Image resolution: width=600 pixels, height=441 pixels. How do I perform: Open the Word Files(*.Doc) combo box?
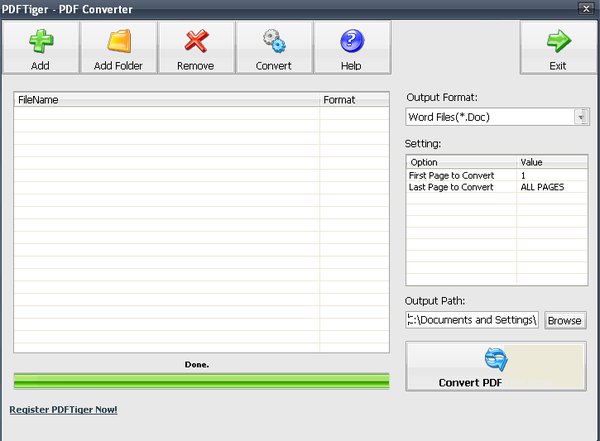497,117
